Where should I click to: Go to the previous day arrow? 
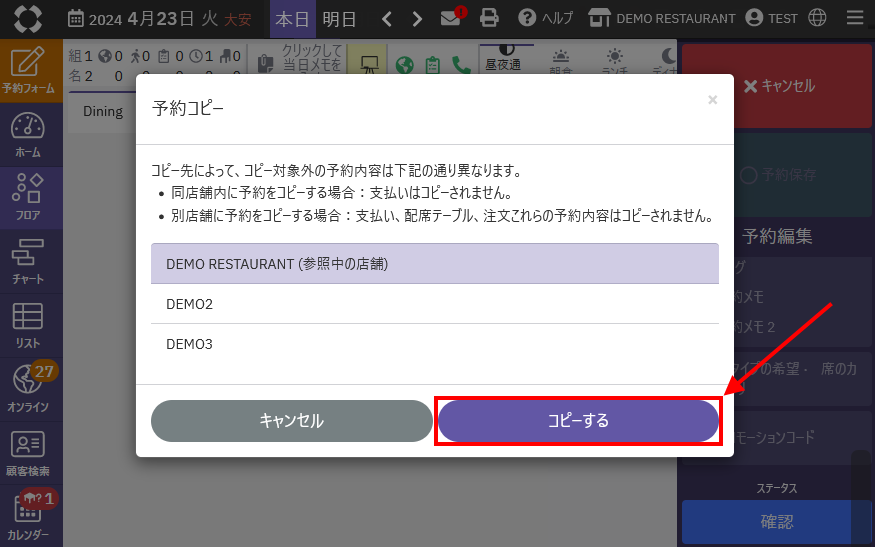[387, 18]
